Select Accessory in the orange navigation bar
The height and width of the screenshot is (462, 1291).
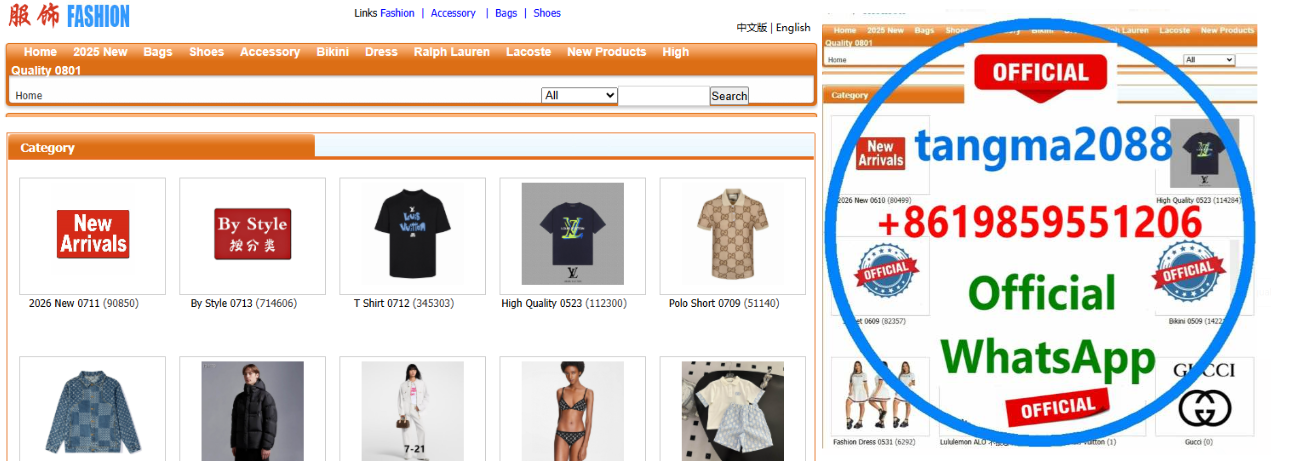270,52
